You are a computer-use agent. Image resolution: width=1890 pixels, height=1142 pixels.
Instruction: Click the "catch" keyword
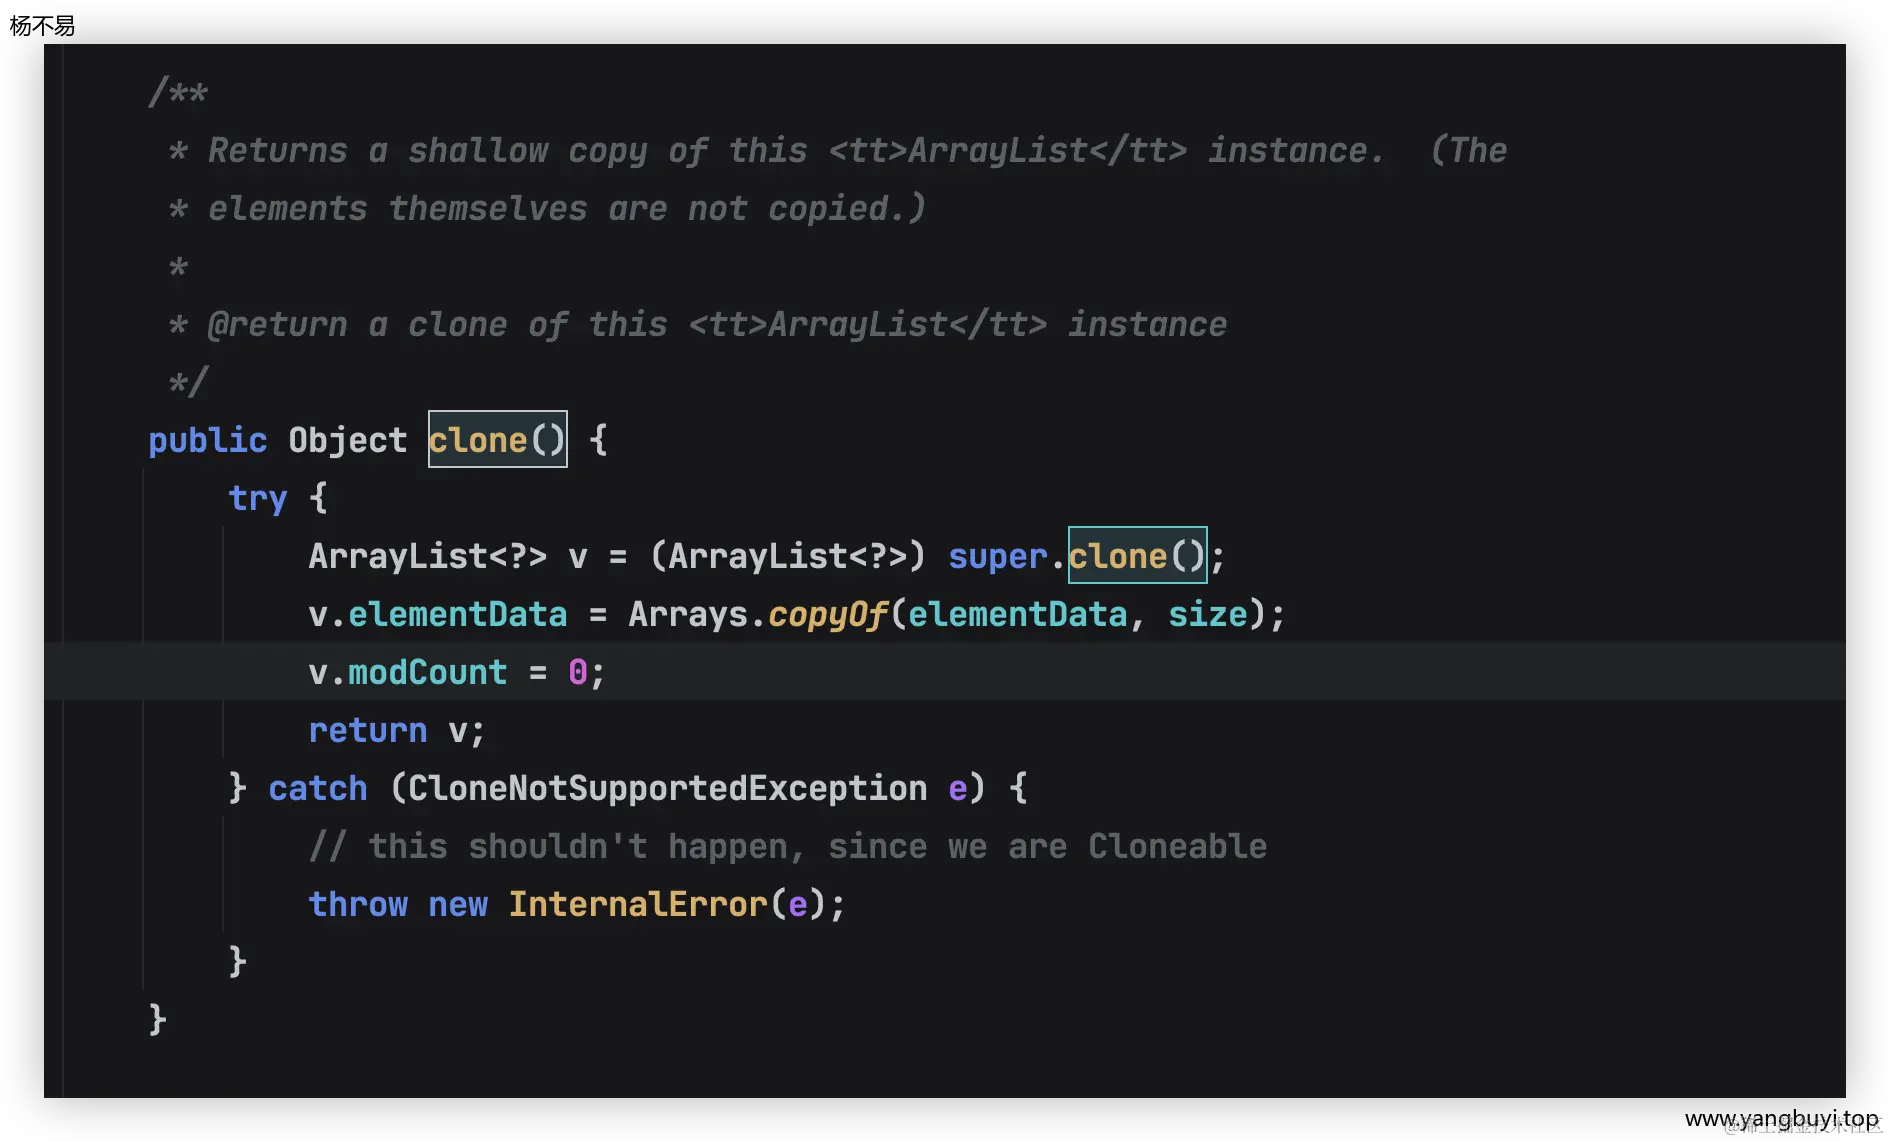click(318, 788)
